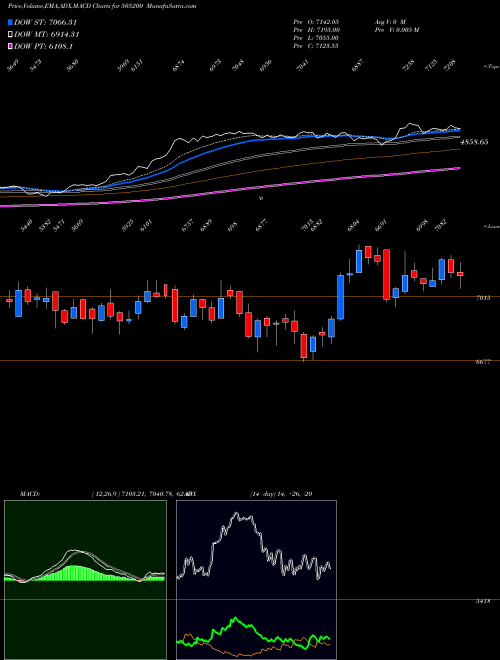Click the white ADX line peak
This screenshot has height=660, width=500.
tap(237, 514)
